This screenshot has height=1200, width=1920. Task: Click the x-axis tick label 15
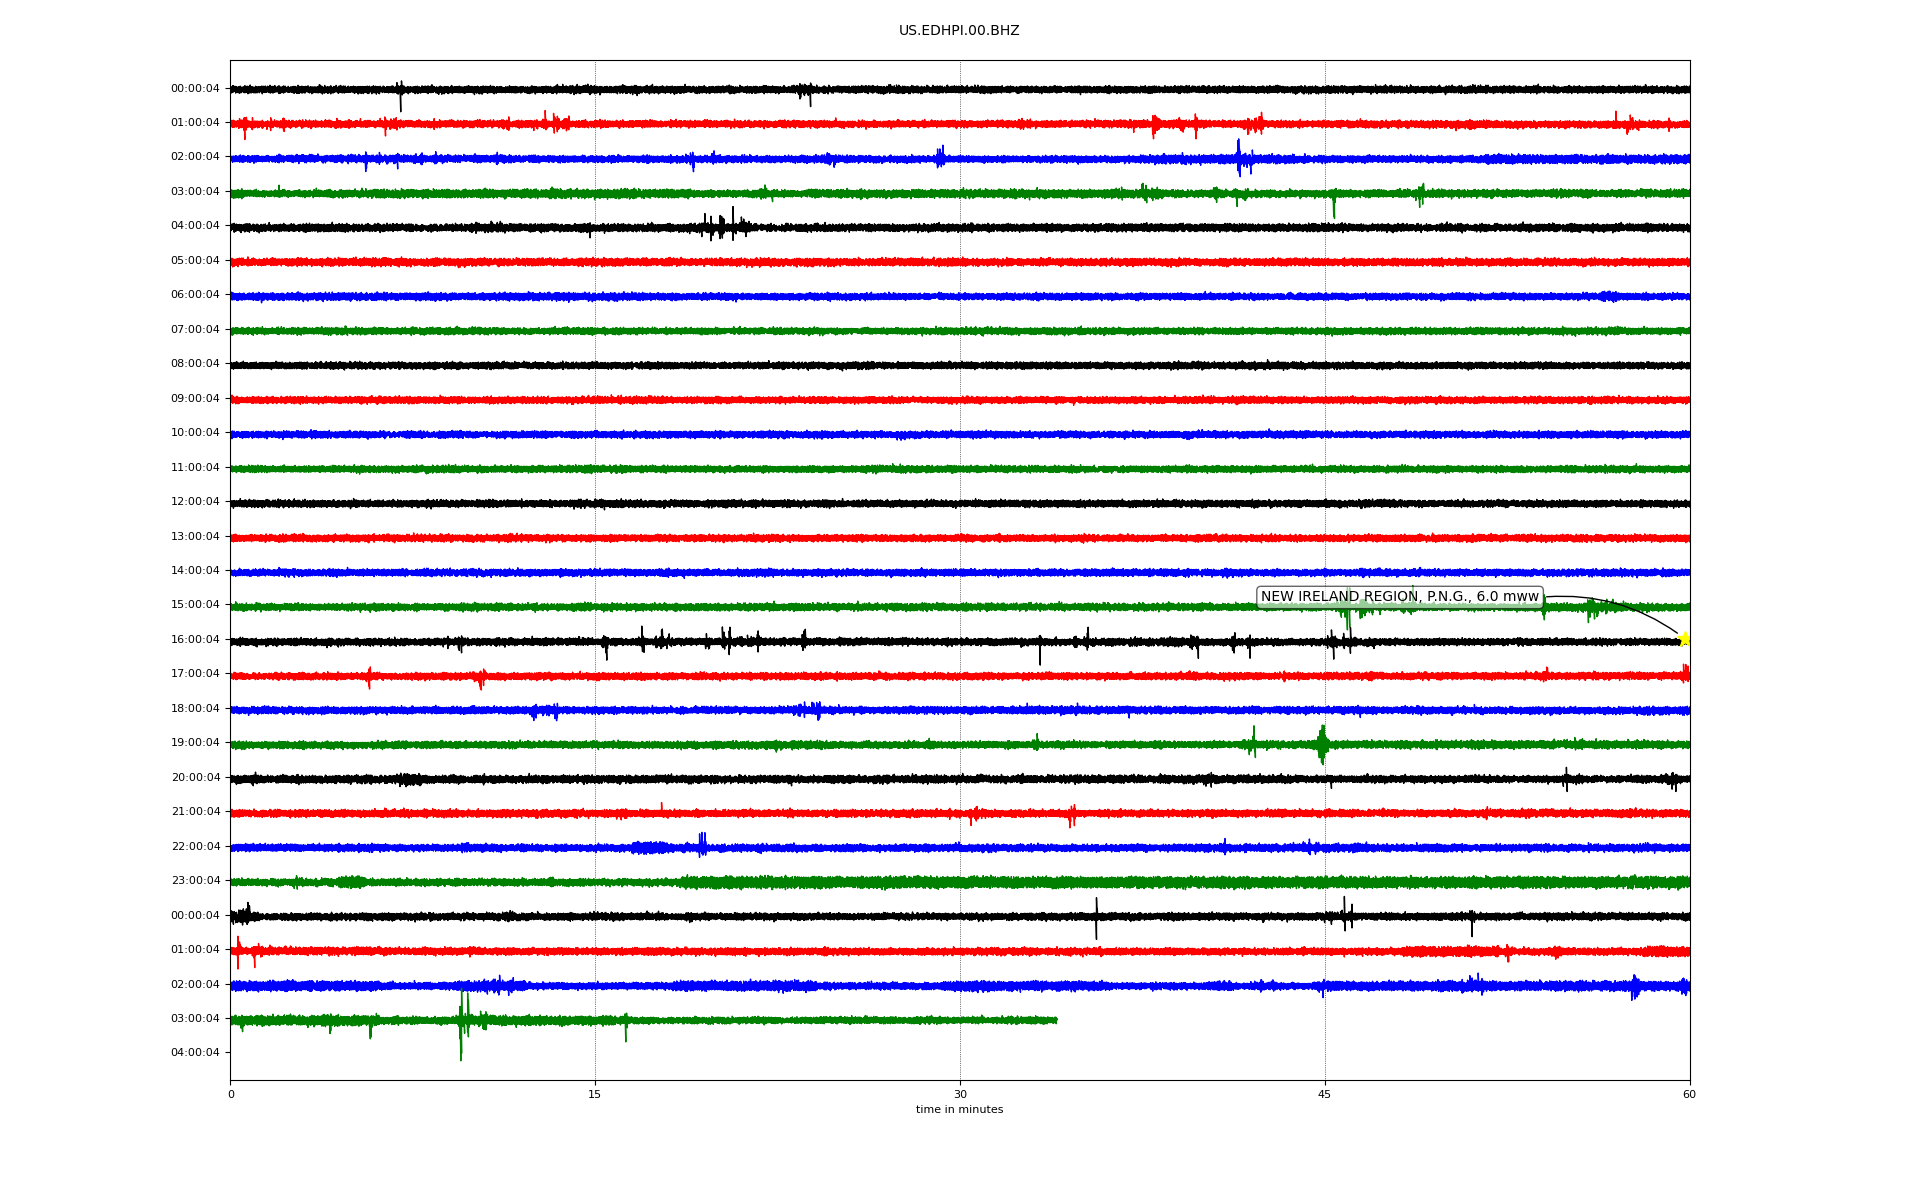pyautogui.click(x=595, y=1094)
